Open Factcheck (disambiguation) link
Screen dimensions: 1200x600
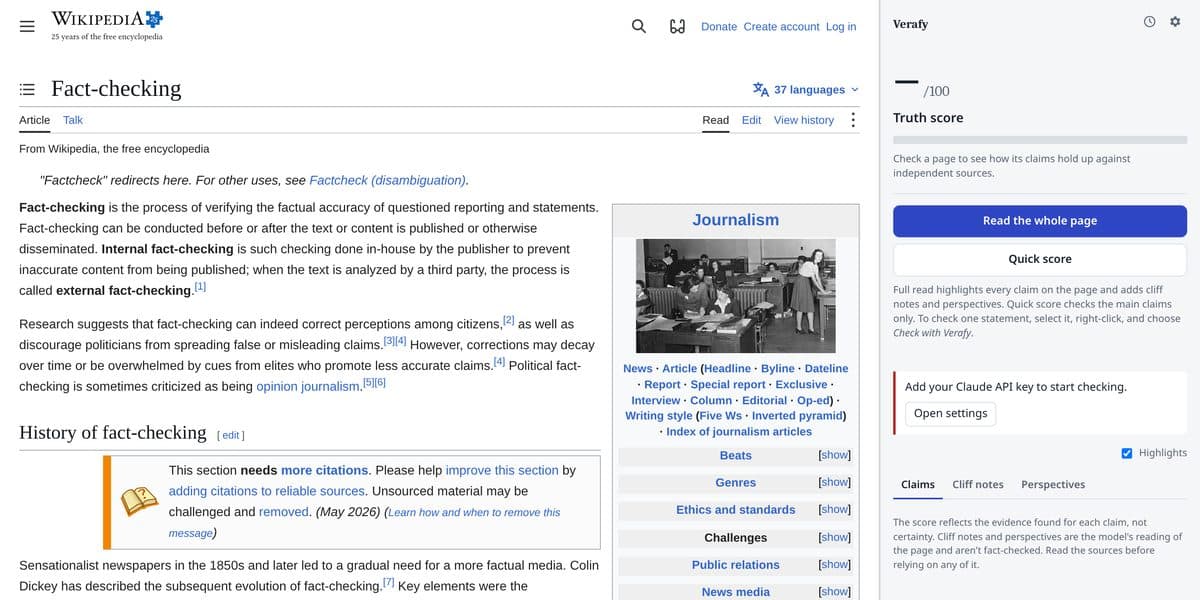(x=387, y=180)
